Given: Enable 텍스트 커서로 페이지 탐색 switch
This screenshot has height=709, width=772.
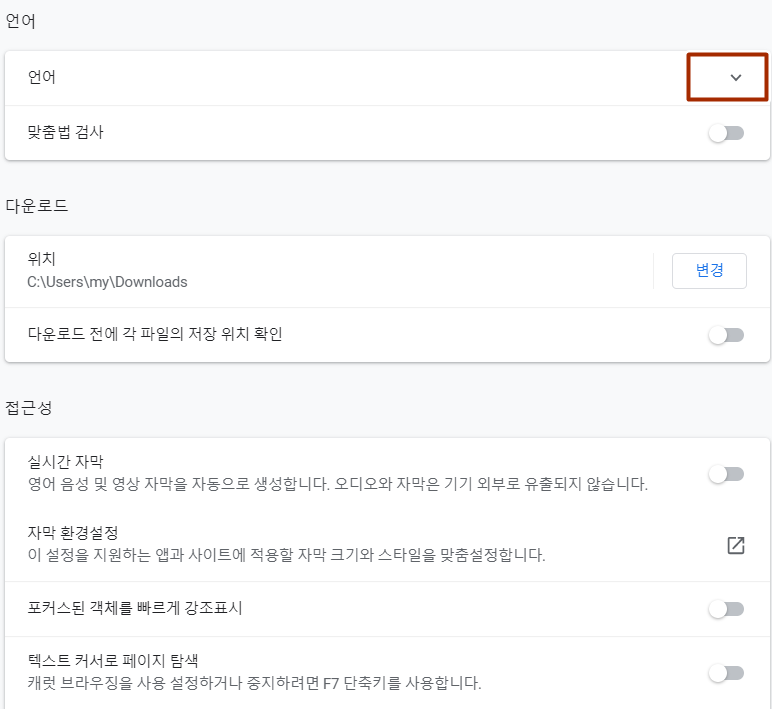Looking at the screenshot, I should tap(726, 673).
